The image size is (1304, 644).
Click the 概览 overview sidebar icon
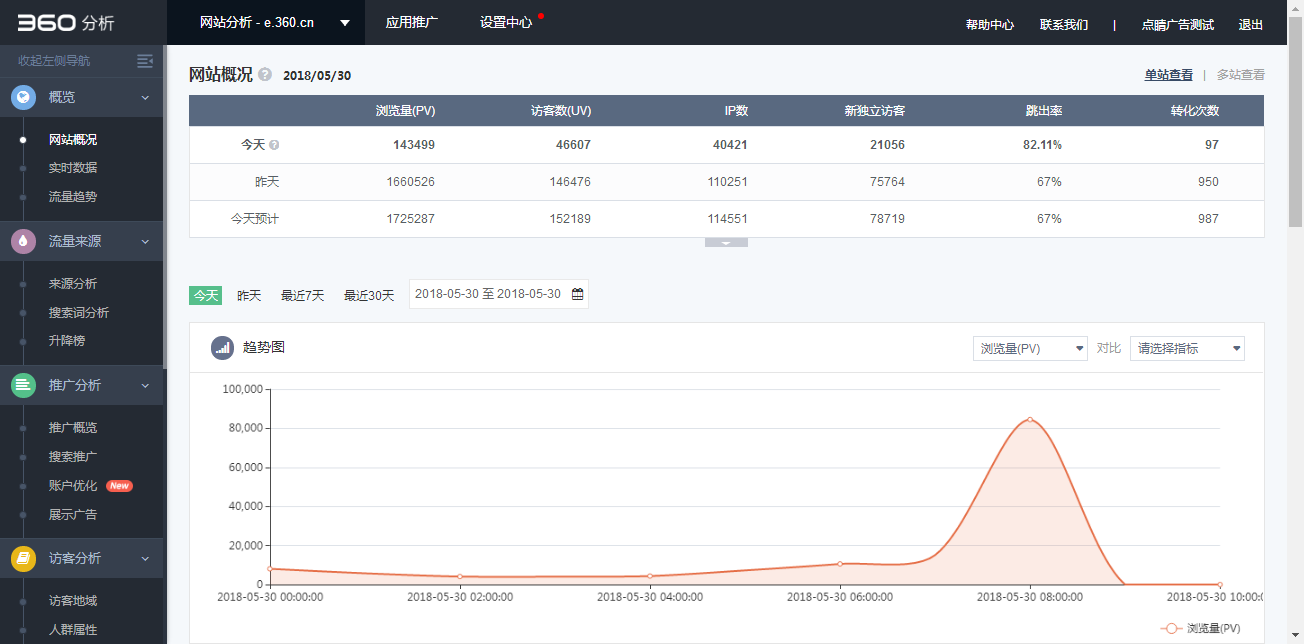(23, 97)
